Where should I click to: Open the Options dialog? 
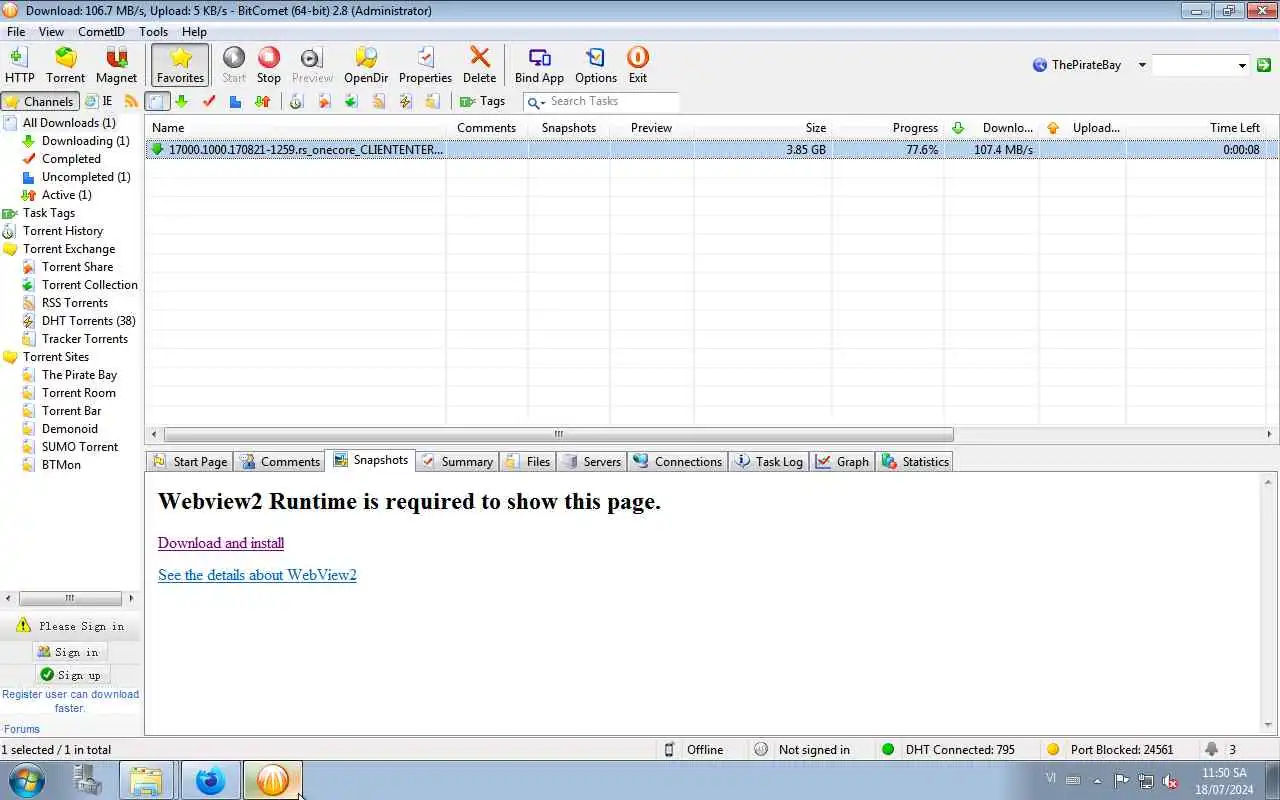coord(596,65)
